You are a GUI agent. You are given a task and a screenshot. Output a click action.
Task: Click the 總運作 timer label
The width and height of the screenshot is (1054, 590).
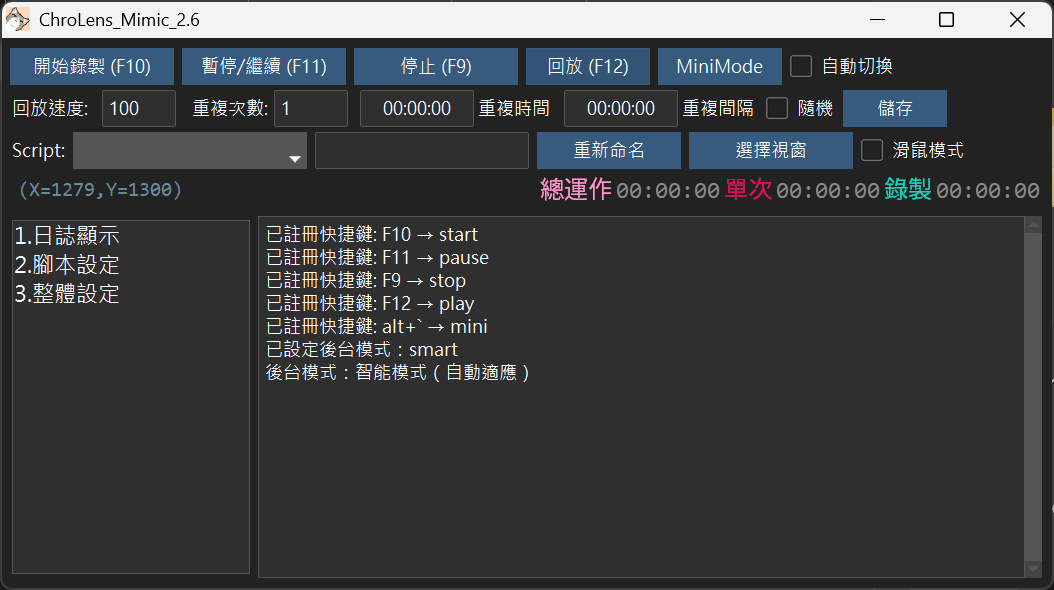tap(576, 189)
